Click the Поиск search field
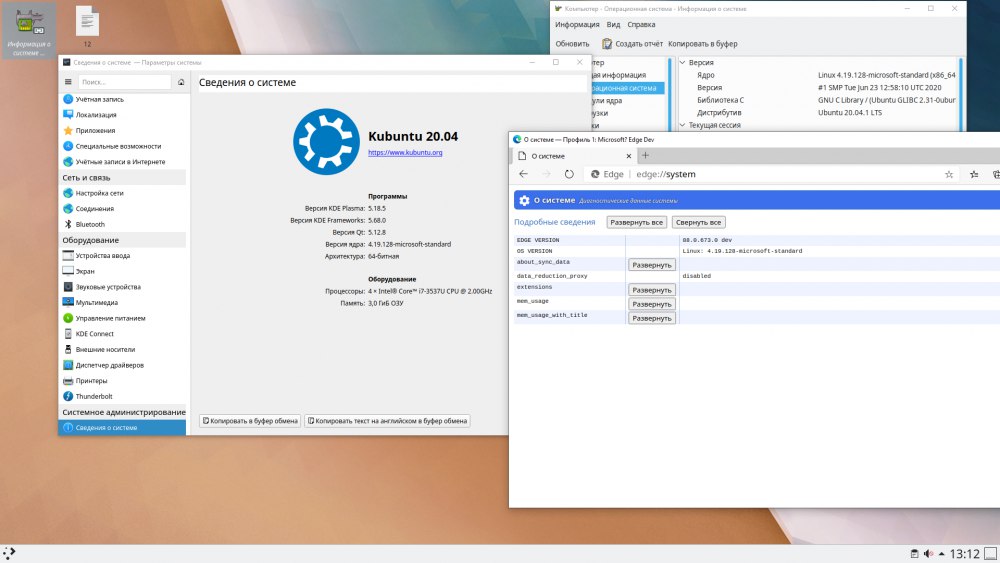 (124, 82)
